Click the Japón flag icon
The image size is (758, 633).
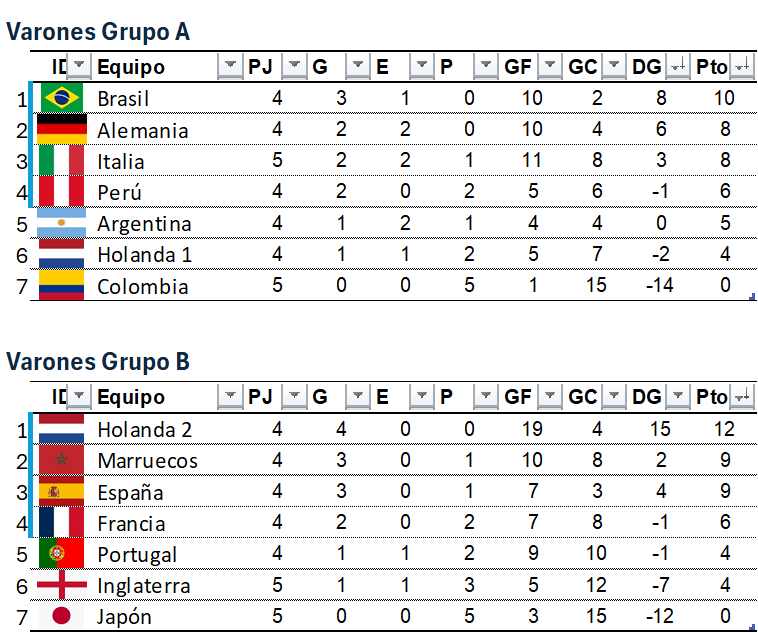click(62, 616)
